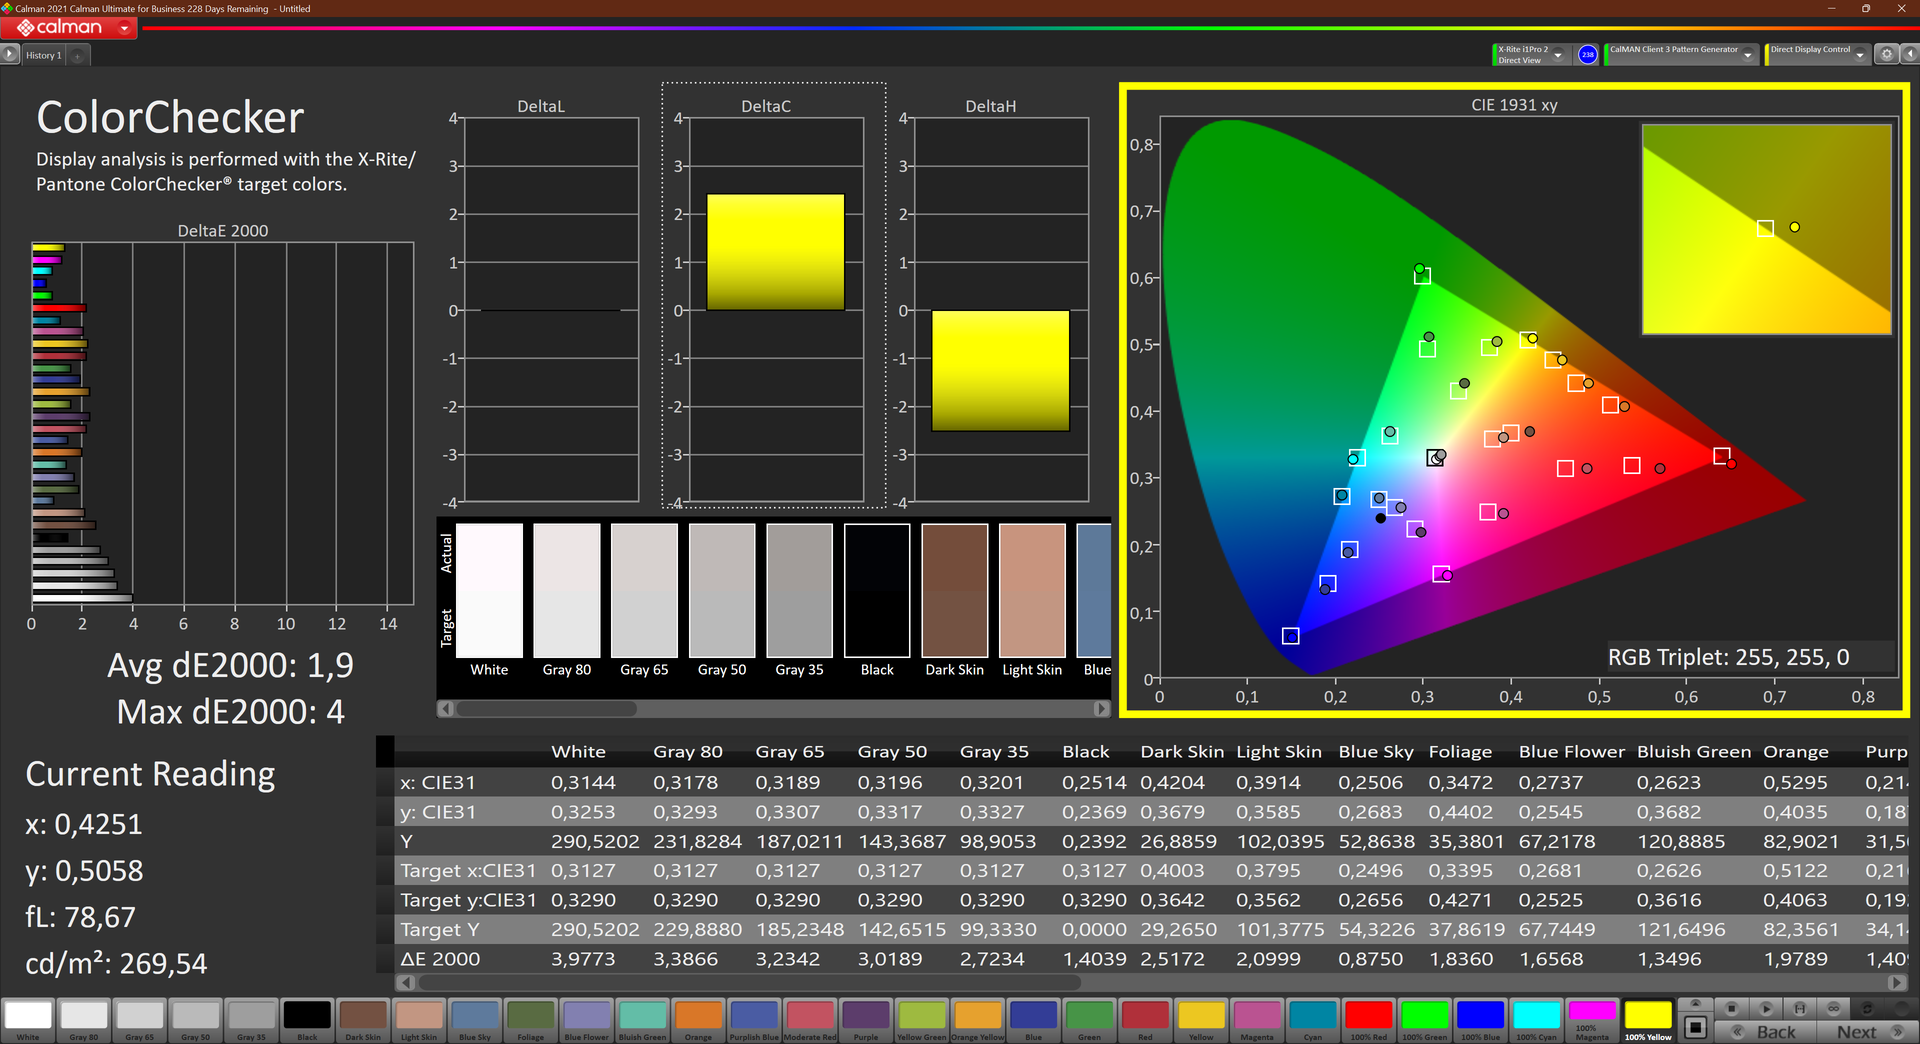Click the left arrow panel icon beside gear

coord(1908,55)
